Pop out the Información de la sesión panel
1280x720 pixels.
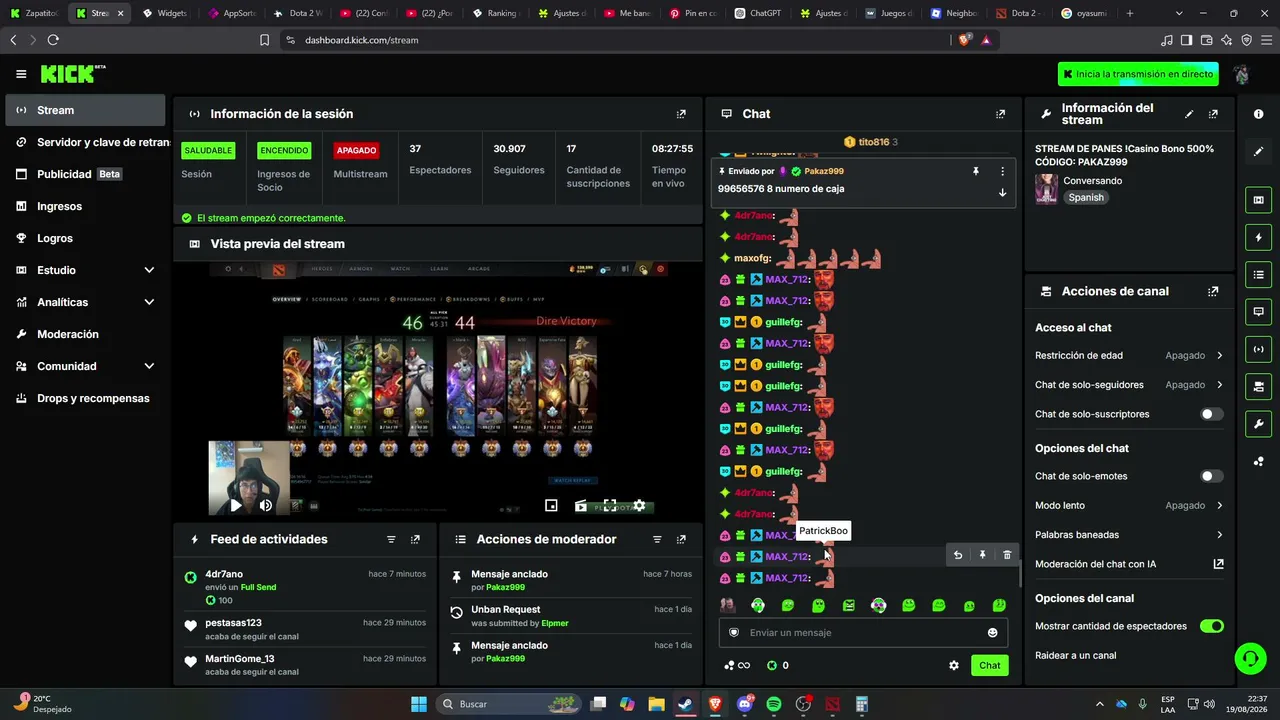[681, 114]
